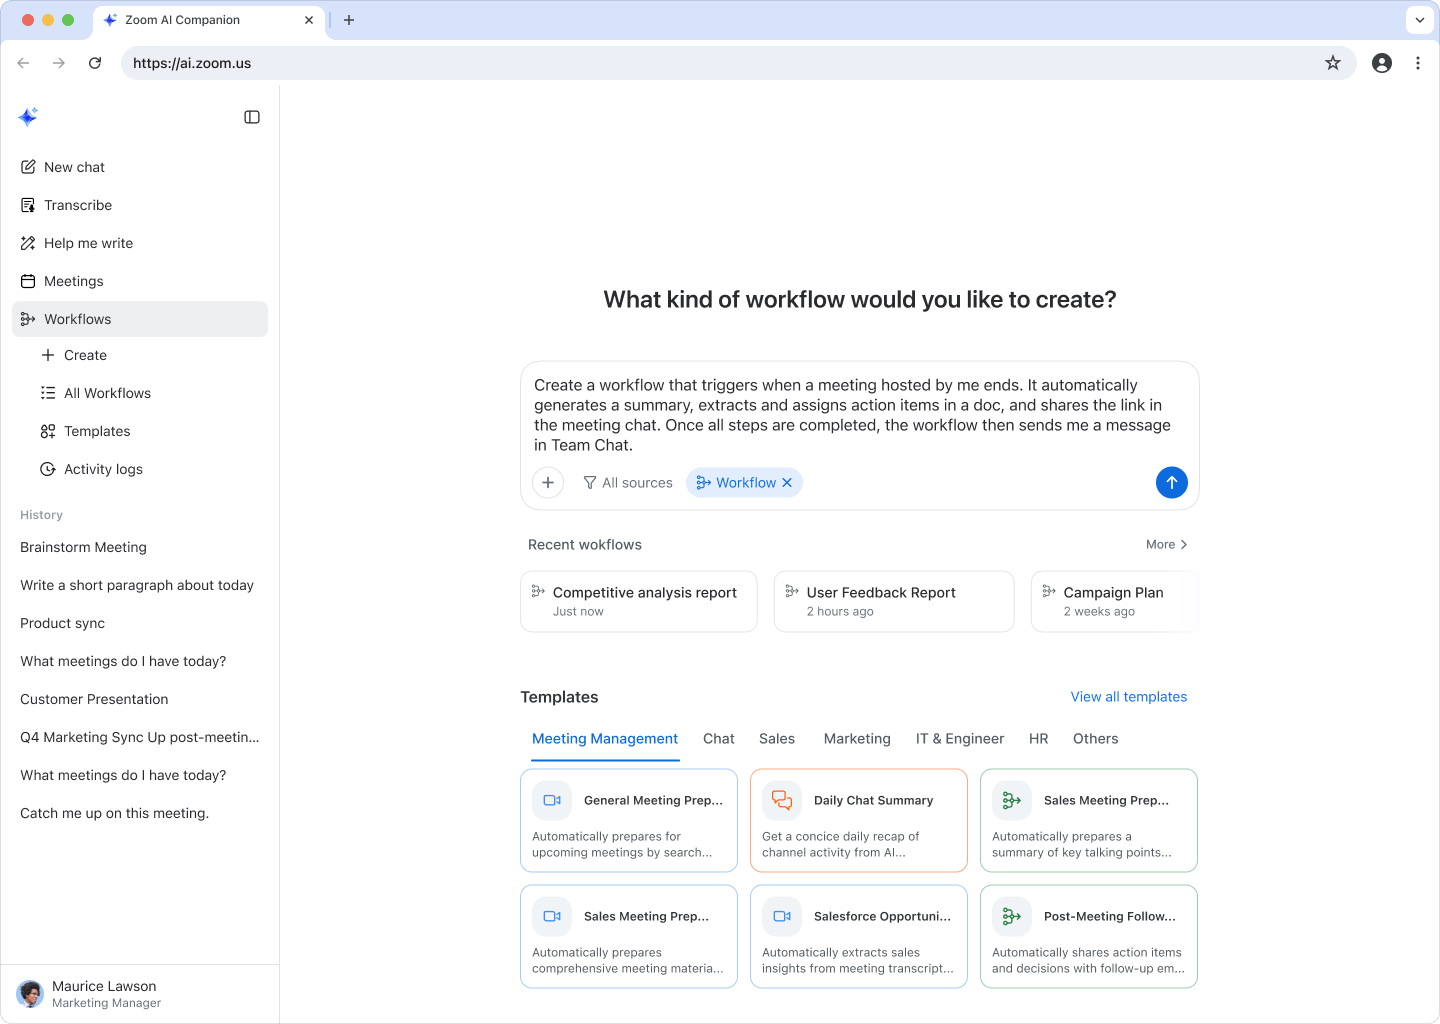Click the browser profile avatar icon
1440x1024 pixels.
pyautogui.click(x=1381, y=62)
